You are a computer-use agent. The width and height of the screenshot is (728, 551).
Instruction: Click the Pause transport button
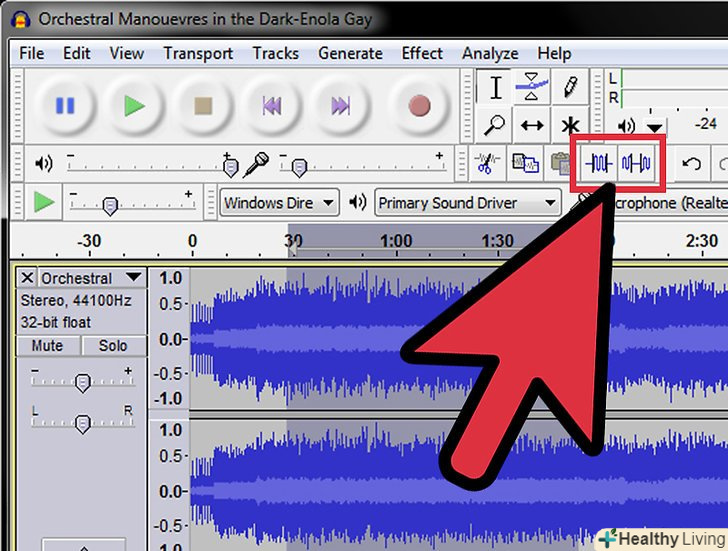[65, 105]
